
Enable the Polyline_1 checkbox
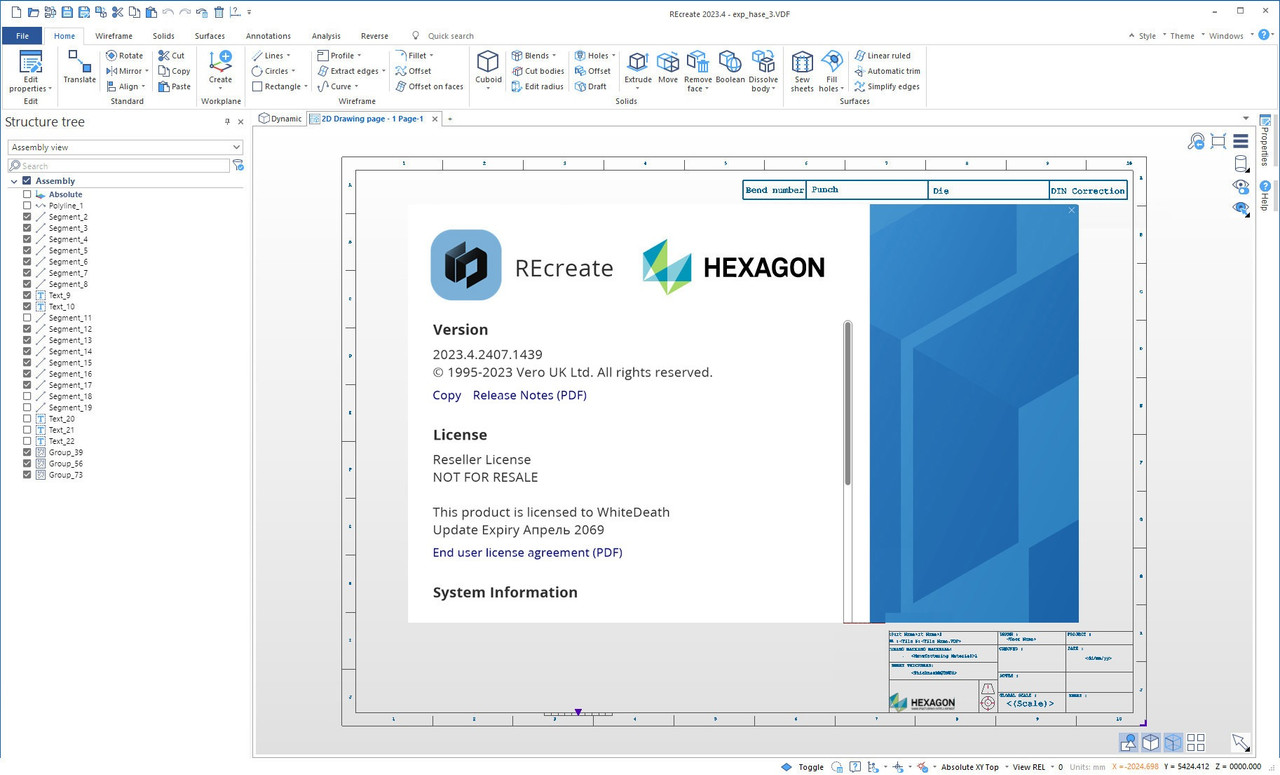[27, 206]
